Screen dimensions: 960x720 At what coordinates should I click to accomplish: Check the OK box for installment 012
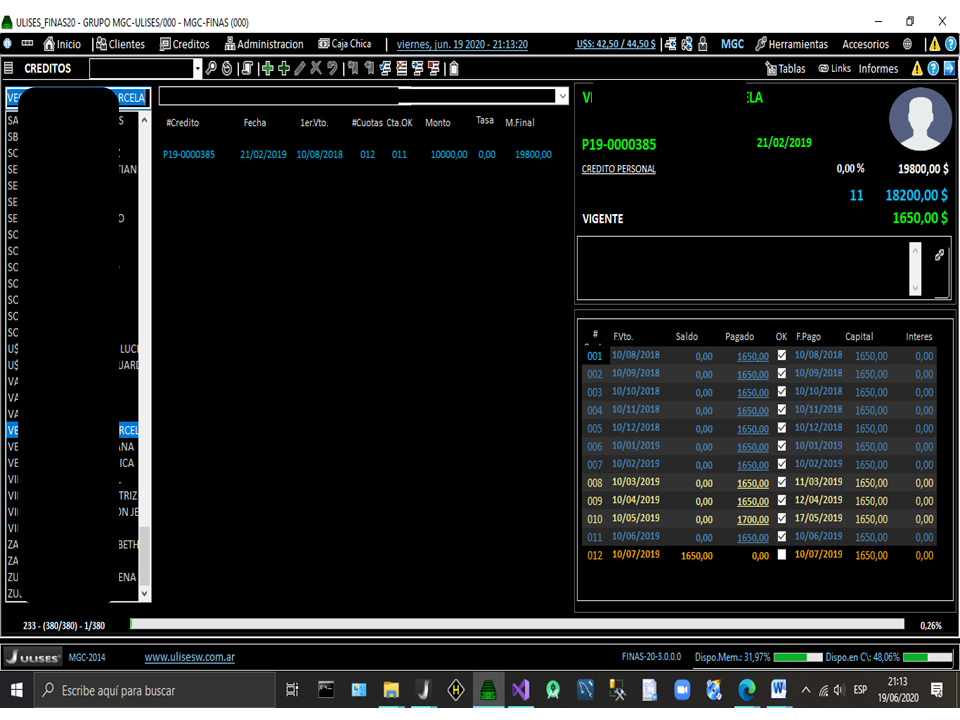click(x=782, y=555)
